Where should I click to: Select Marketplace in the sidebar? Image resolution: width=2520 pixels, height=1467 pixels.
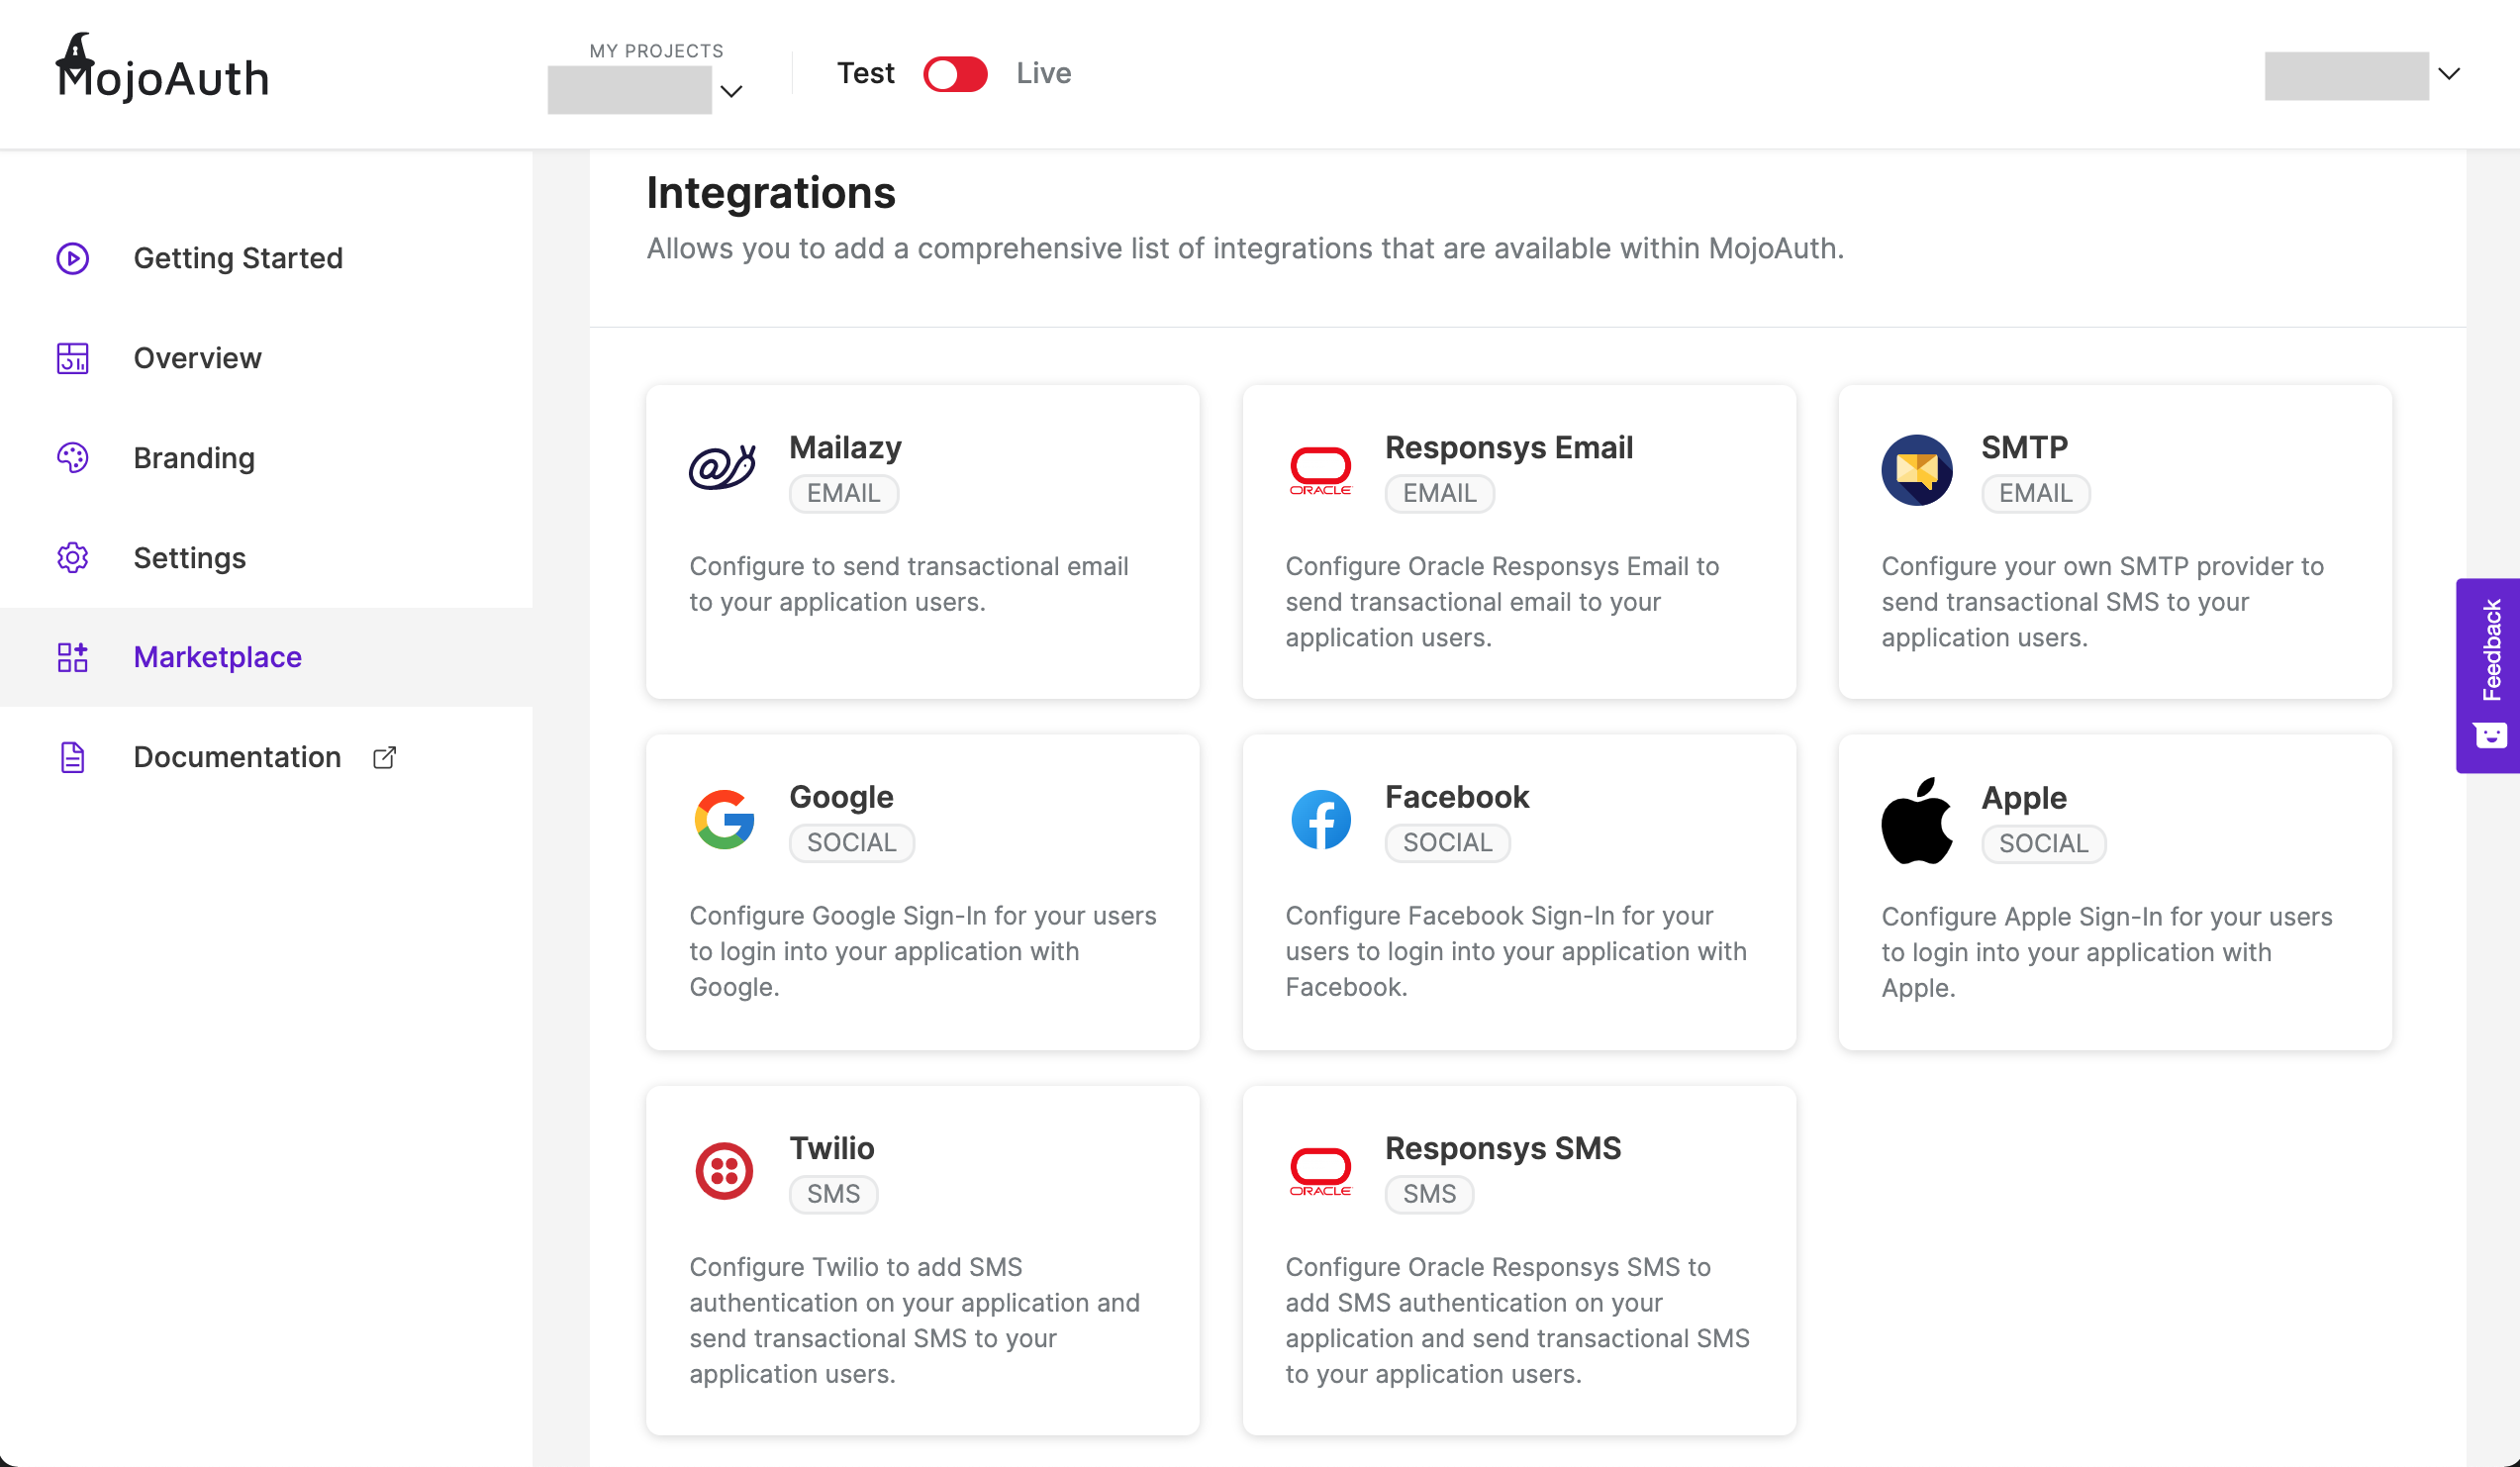pyautogui.click(x=217, y=657)
